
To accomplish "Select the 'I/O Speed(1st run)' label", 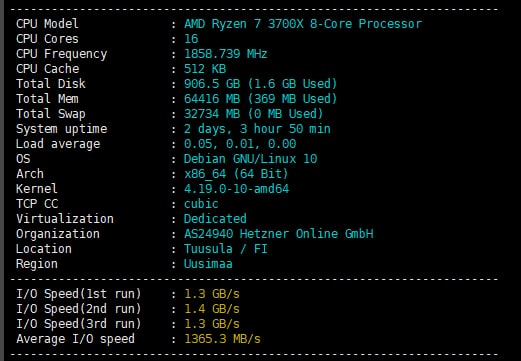I will pos(79,294).
